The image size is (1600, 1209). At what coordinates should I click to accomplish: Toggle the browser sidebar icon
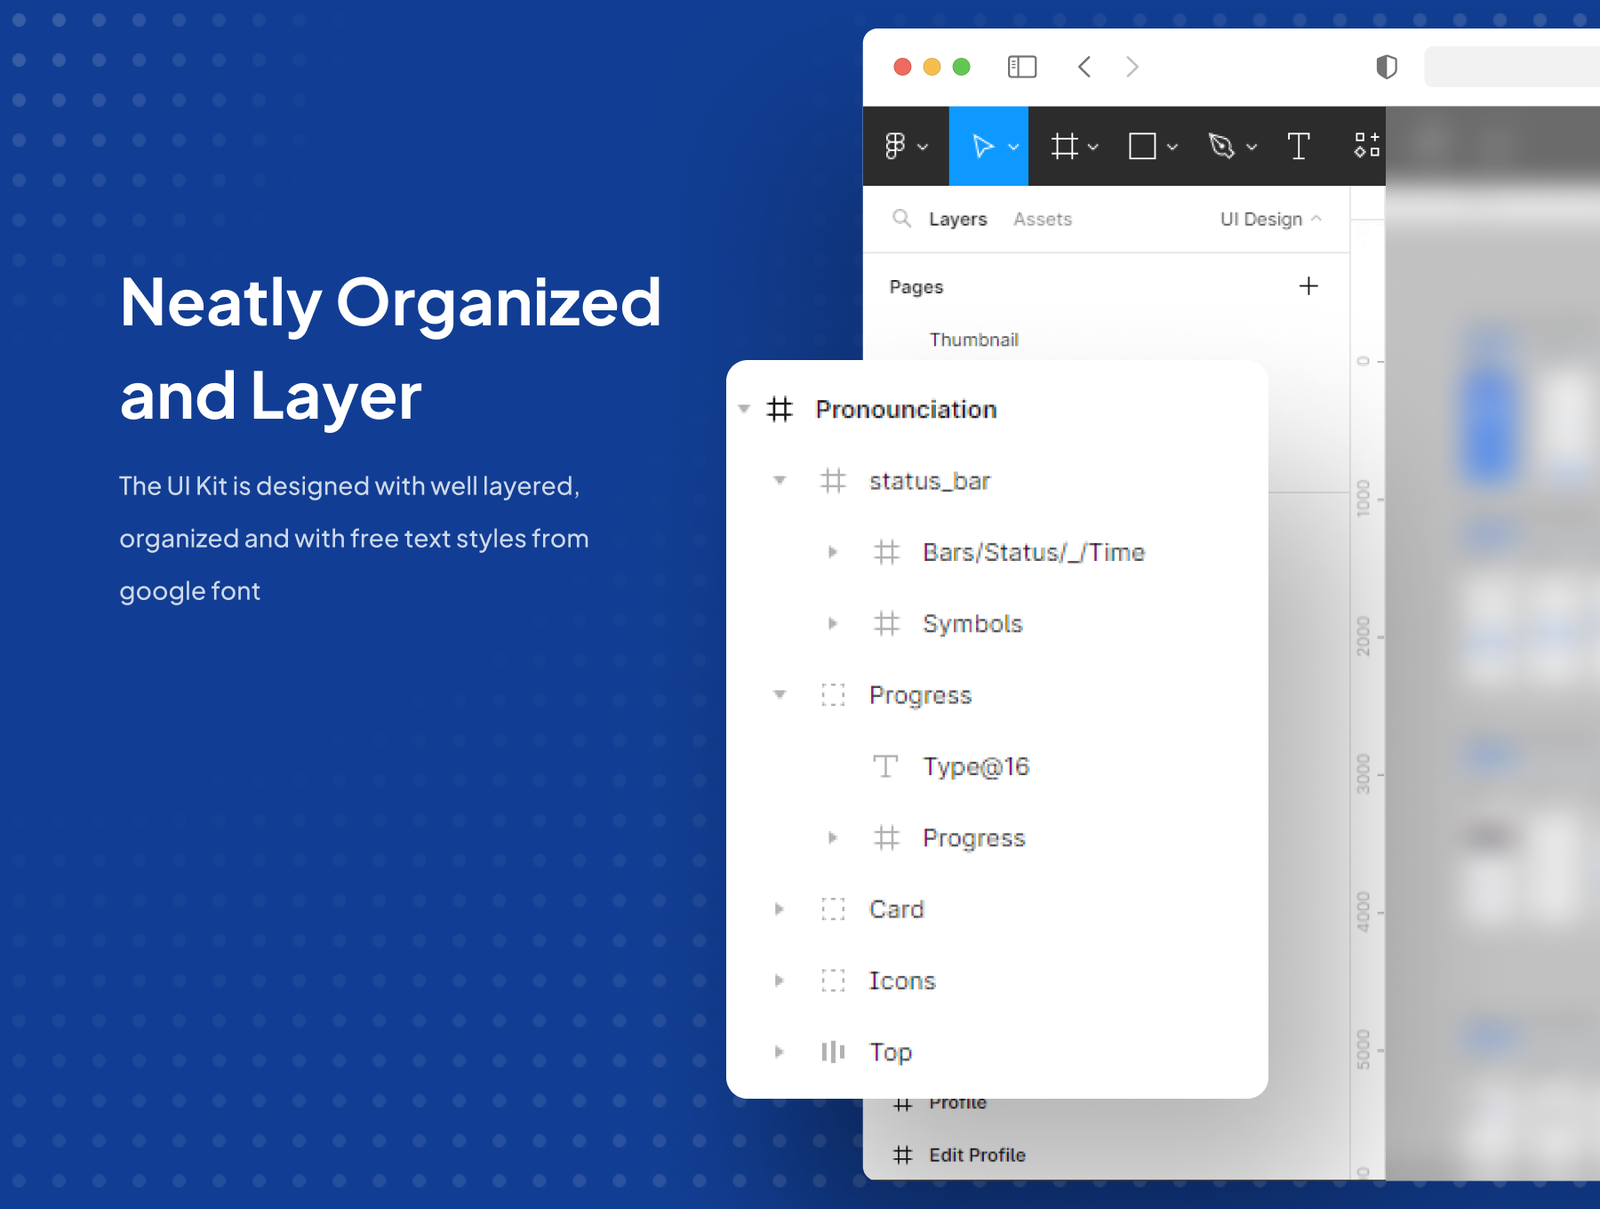point(1021,67)
